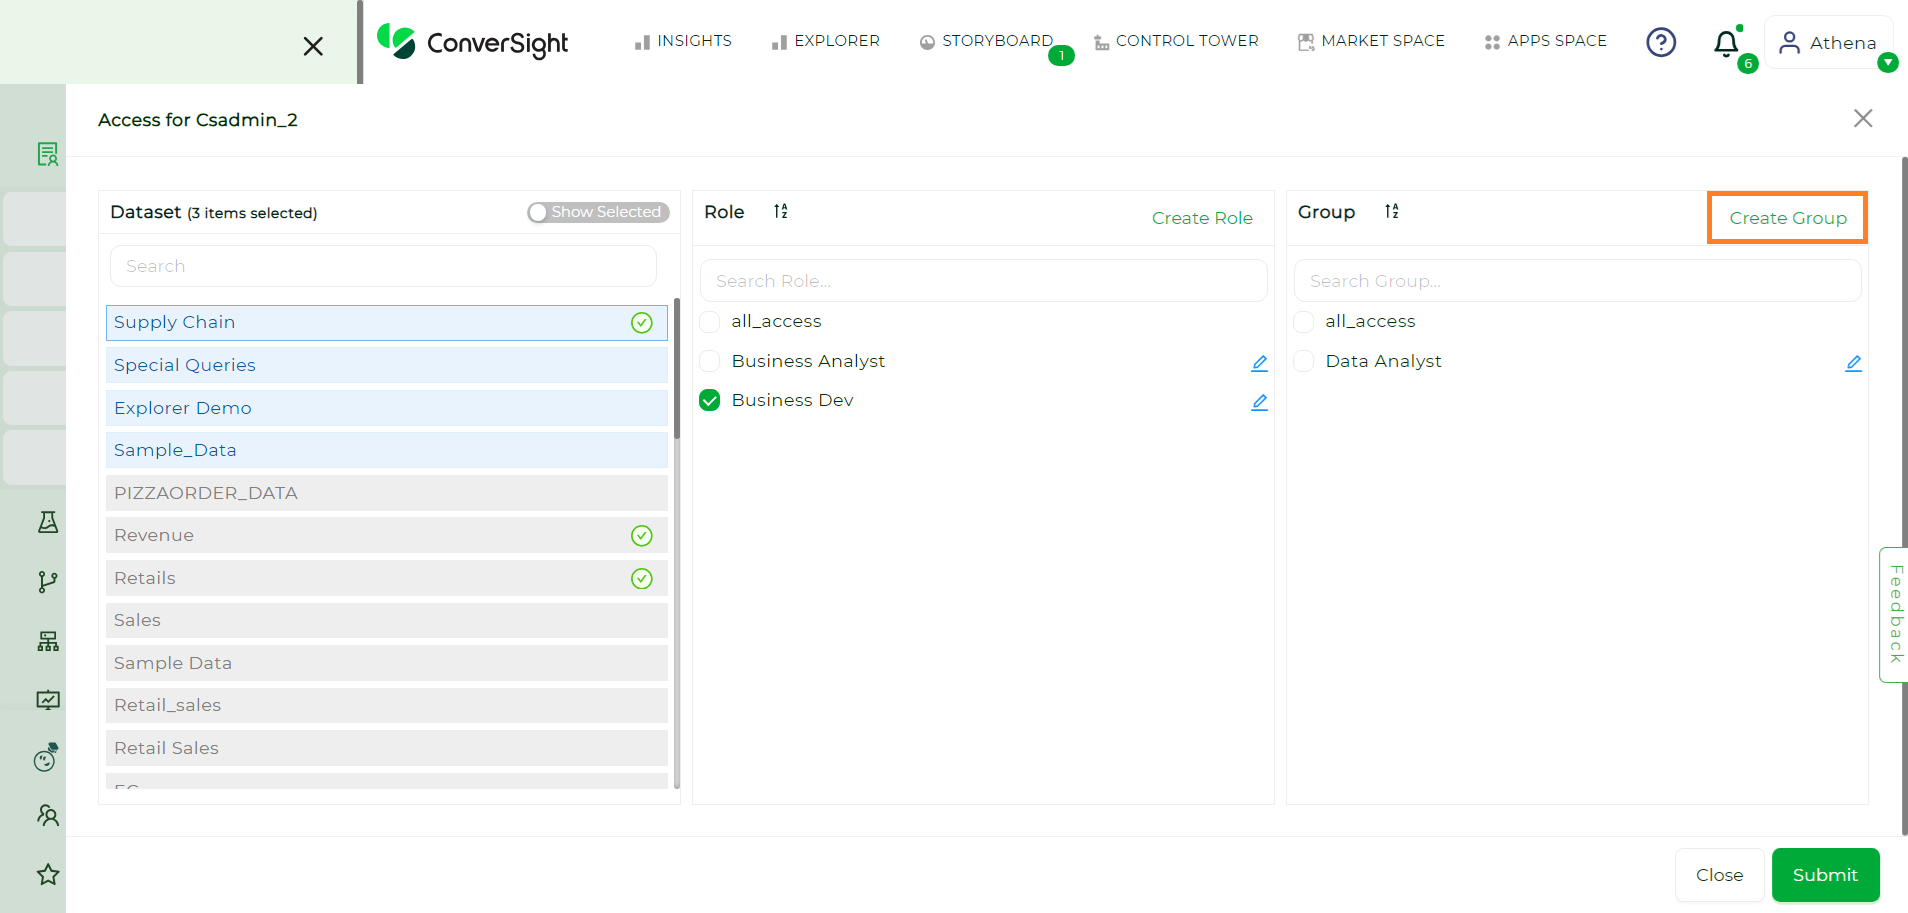
Task: Open the branch flow sidebar icon
Action: 47,582
